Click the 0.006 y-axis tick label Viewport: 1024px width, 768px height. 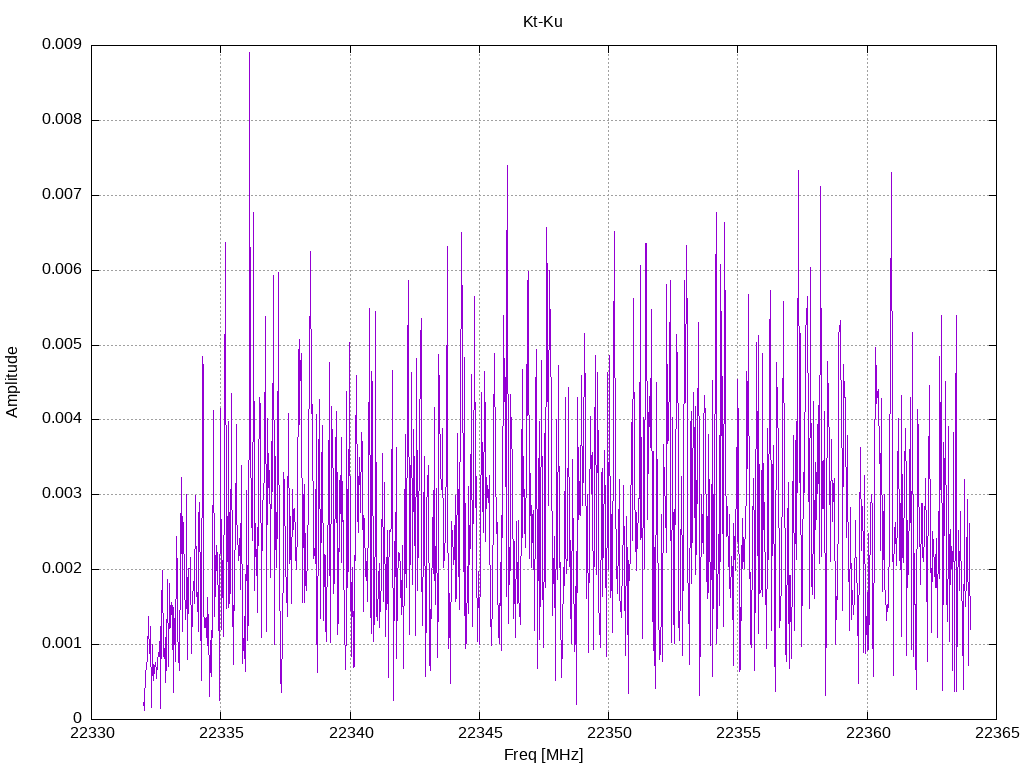pos(62,269)
